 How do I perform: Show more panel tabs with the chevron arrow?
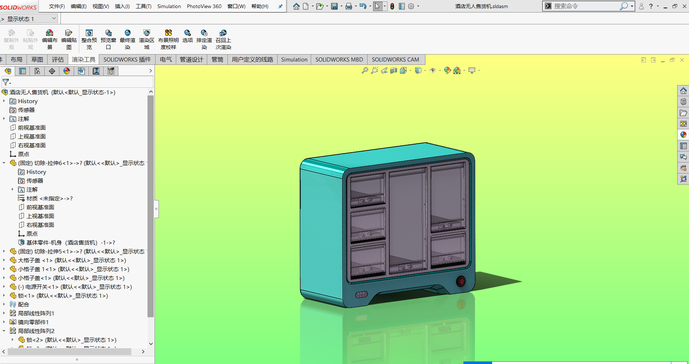[151, 71]
